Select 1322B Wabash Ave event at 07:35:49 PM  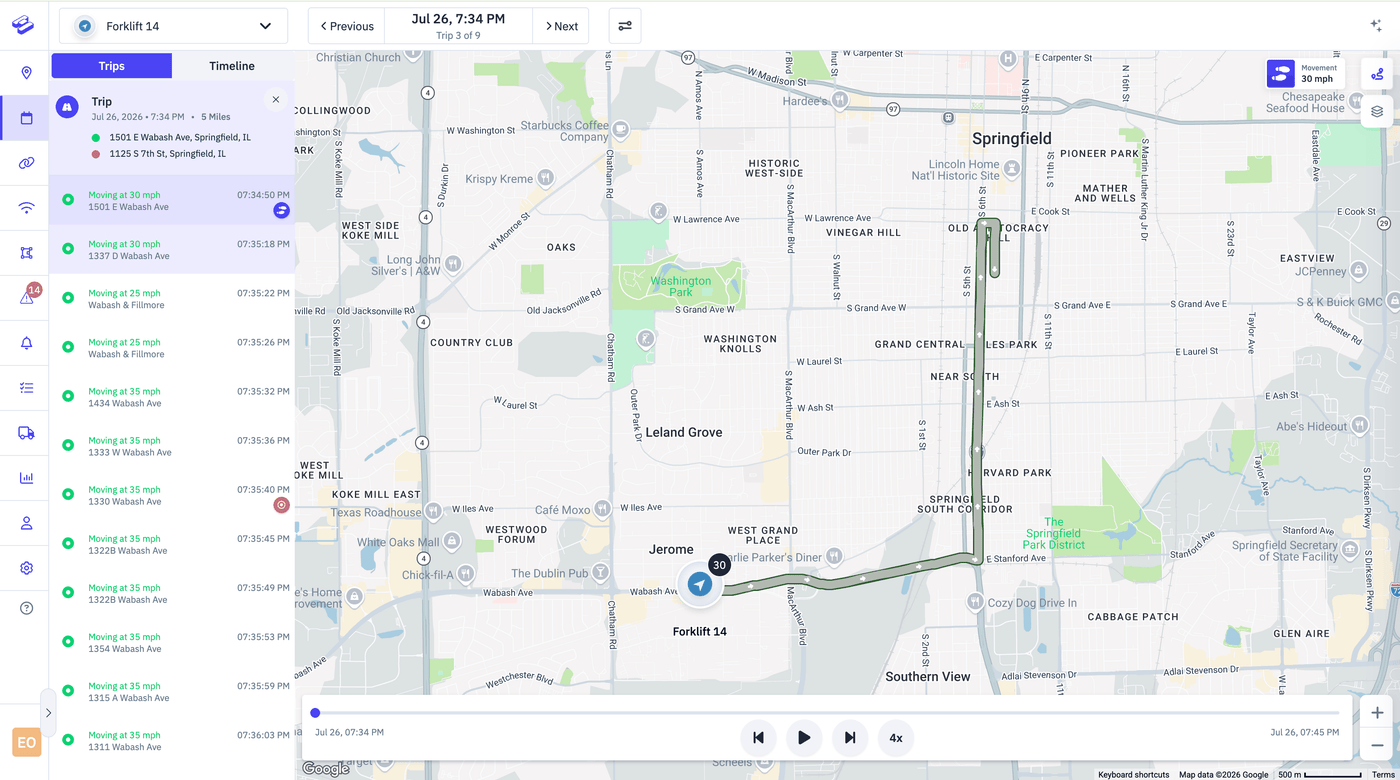[172, 592]
